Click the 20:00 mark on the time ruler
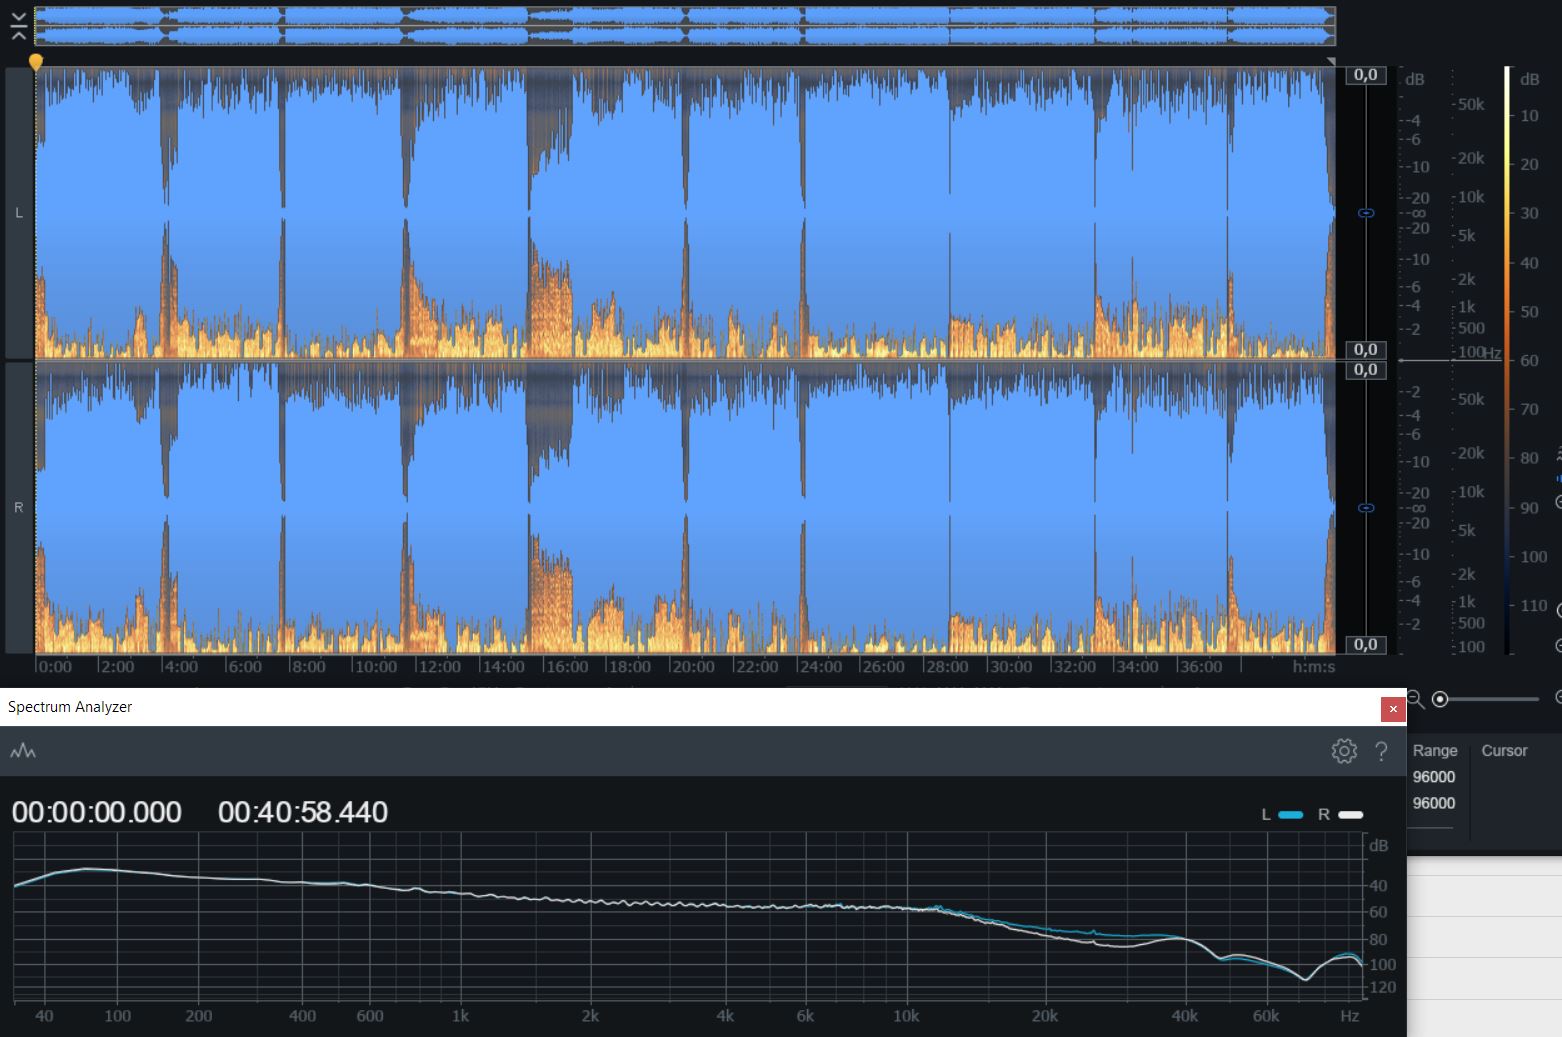This screenshot has width=1562, height=1037. point(693,667)
